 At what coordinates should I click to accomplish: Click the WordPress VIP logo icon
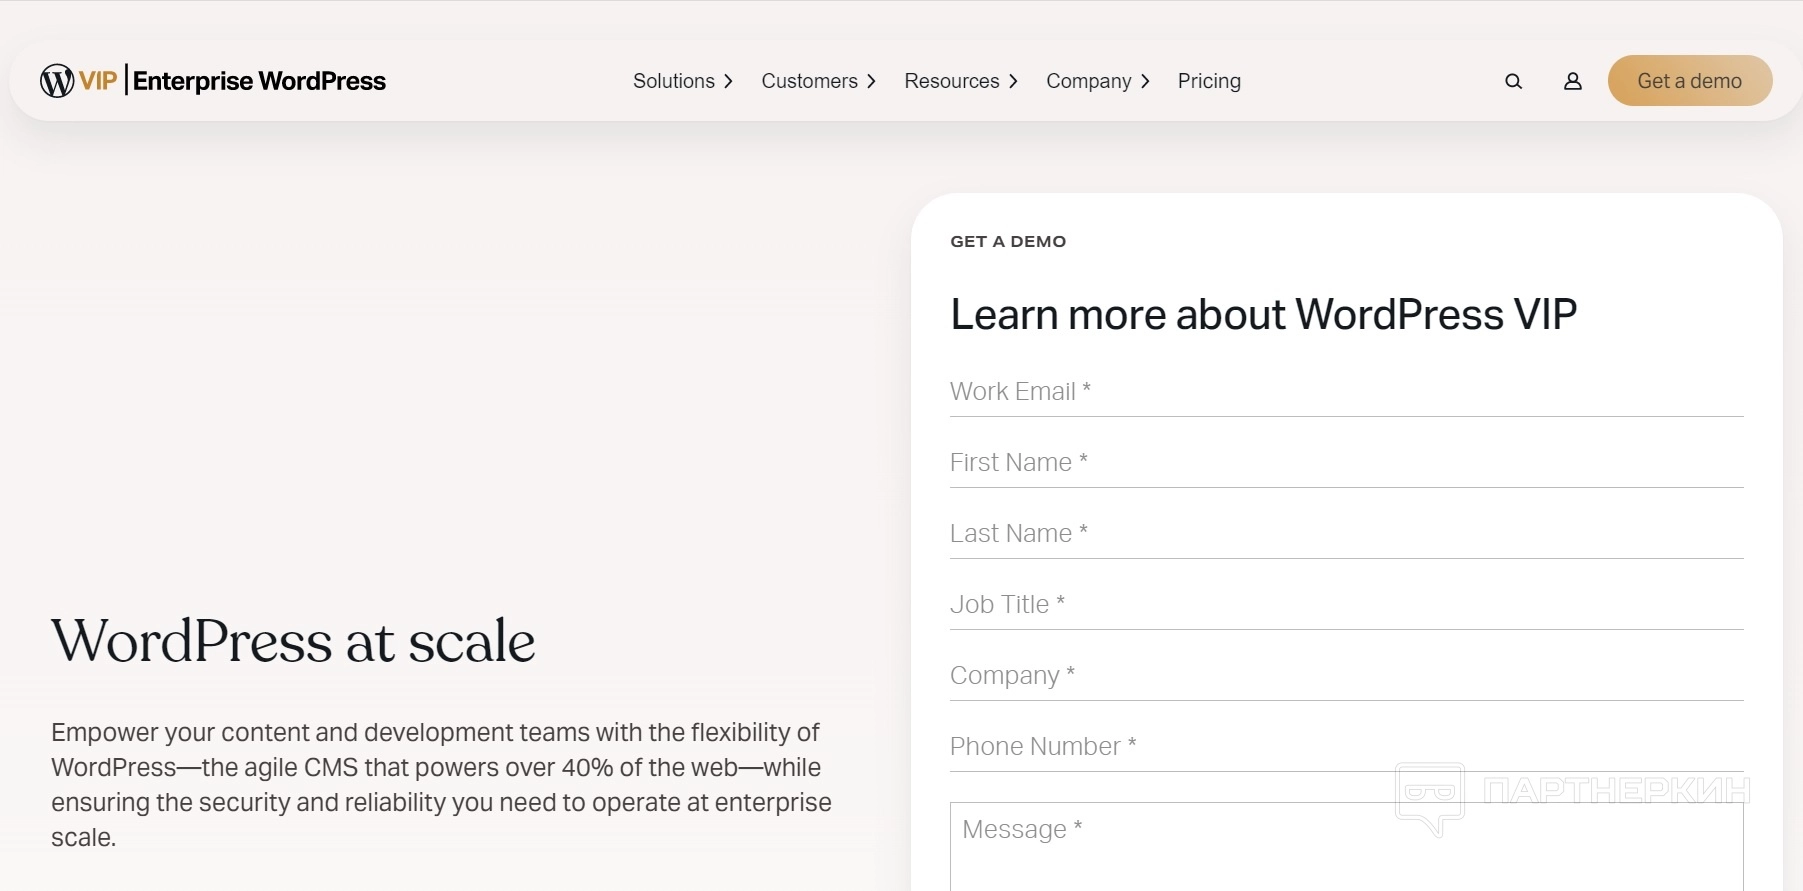click(x=57, y=81)
